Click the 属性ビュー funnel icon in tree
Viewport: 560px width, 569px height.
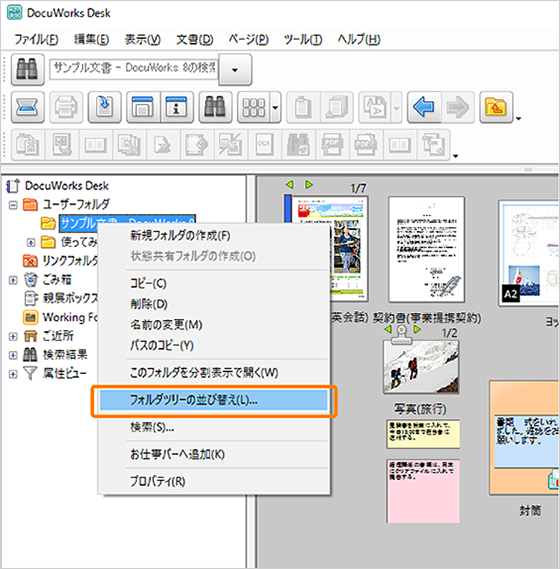tap(30, 373)
